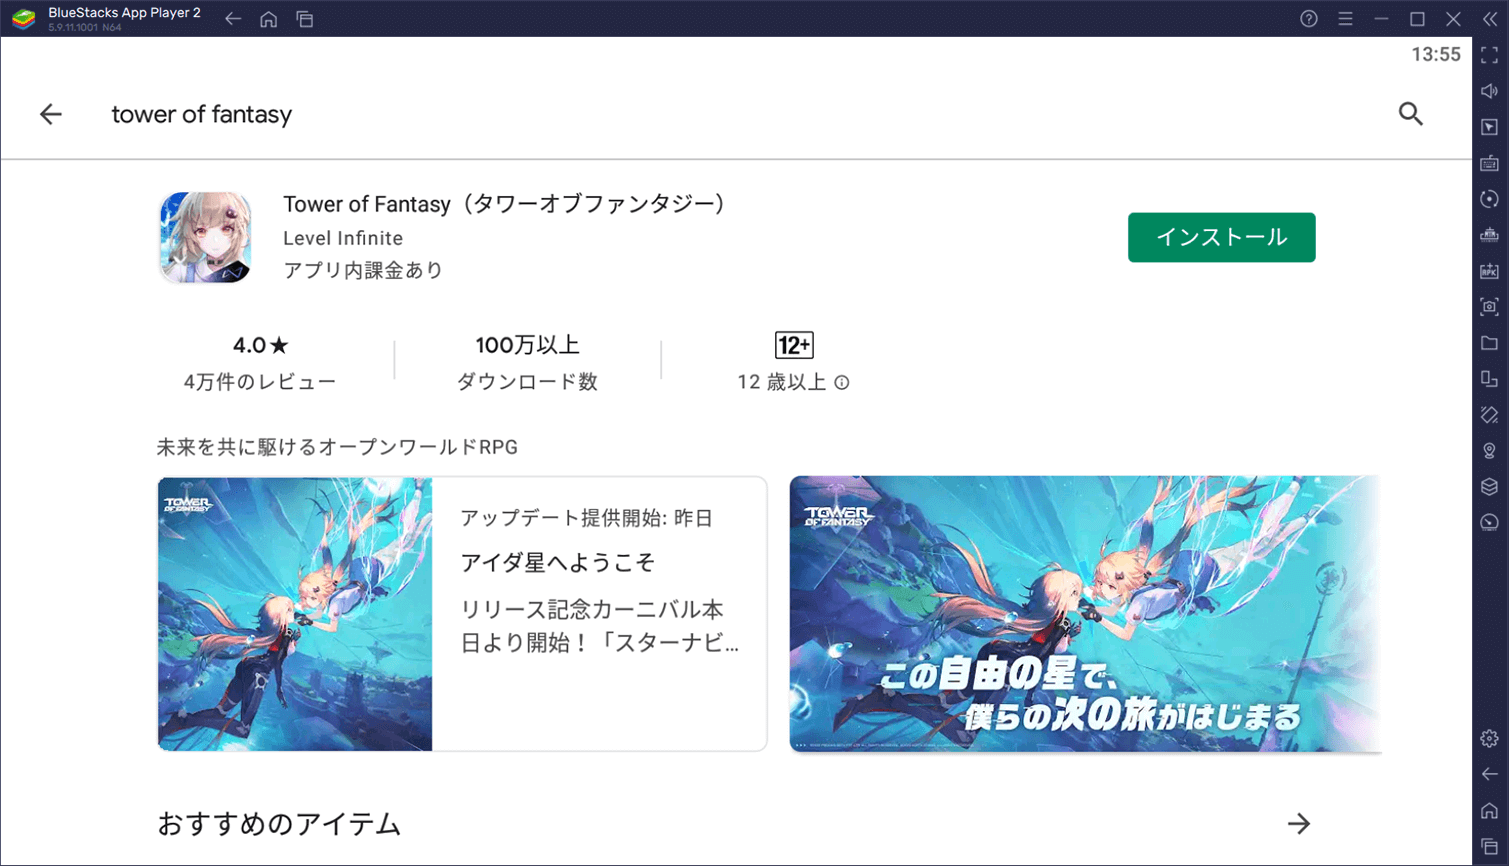Click the sidebar Android home icon
This screenshot has width=1509, height=866.
[x=1490, y=811]
